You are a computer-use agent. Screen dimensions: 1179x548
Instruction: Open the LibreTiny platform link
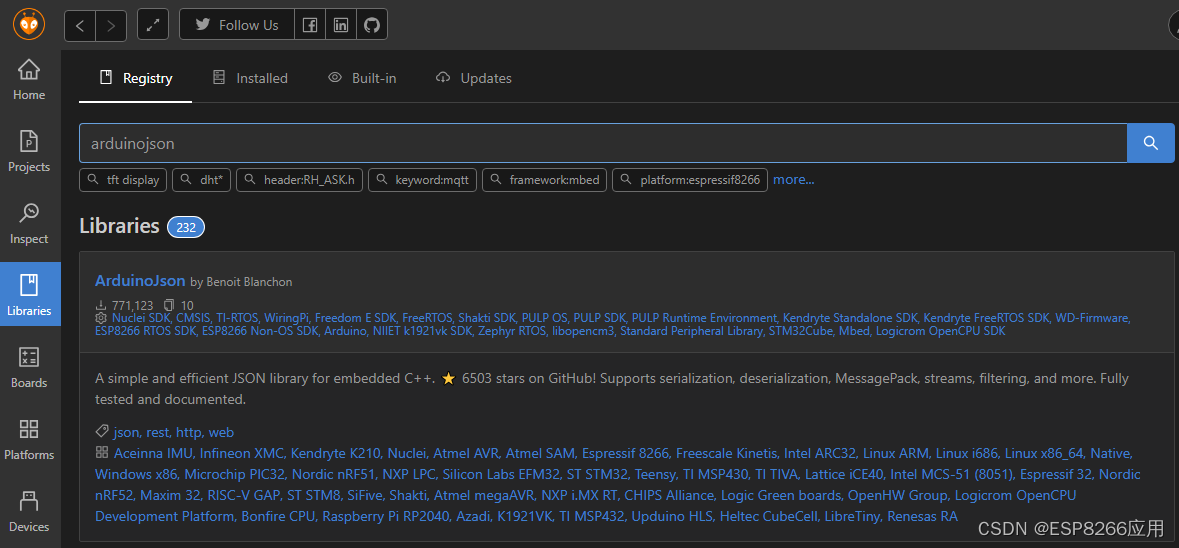click(853, 516)
